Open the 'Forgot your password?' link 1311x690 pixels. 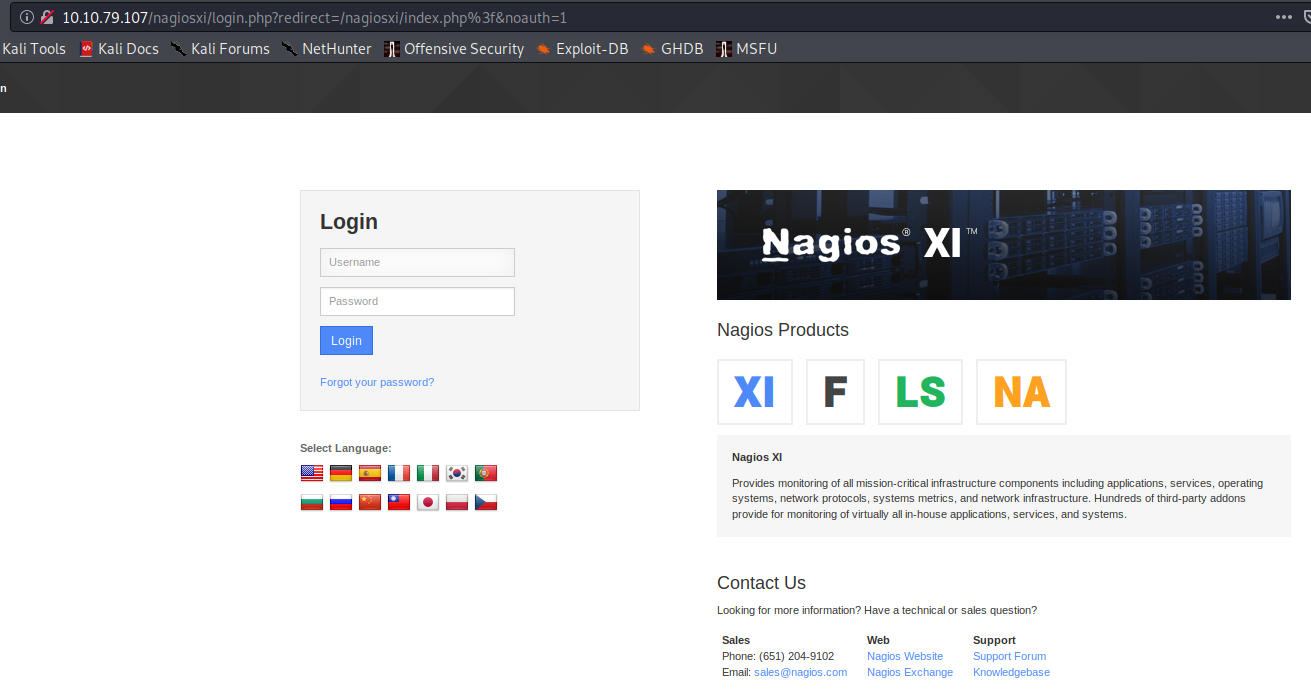point(377,382)
